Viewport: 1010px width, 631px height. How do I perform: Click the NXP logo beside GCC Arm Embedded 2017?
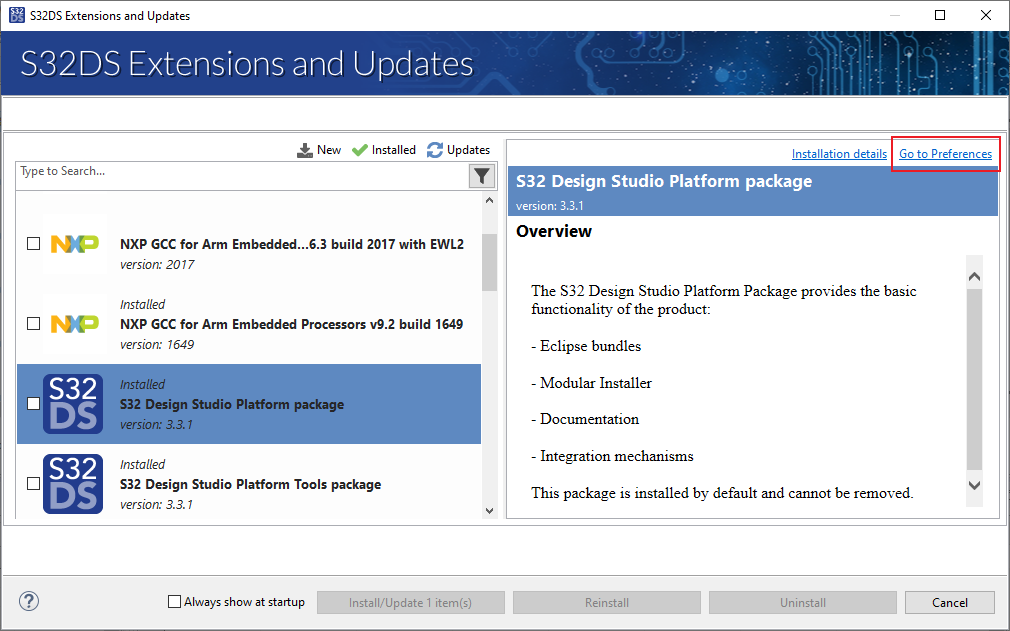(71, 243)
